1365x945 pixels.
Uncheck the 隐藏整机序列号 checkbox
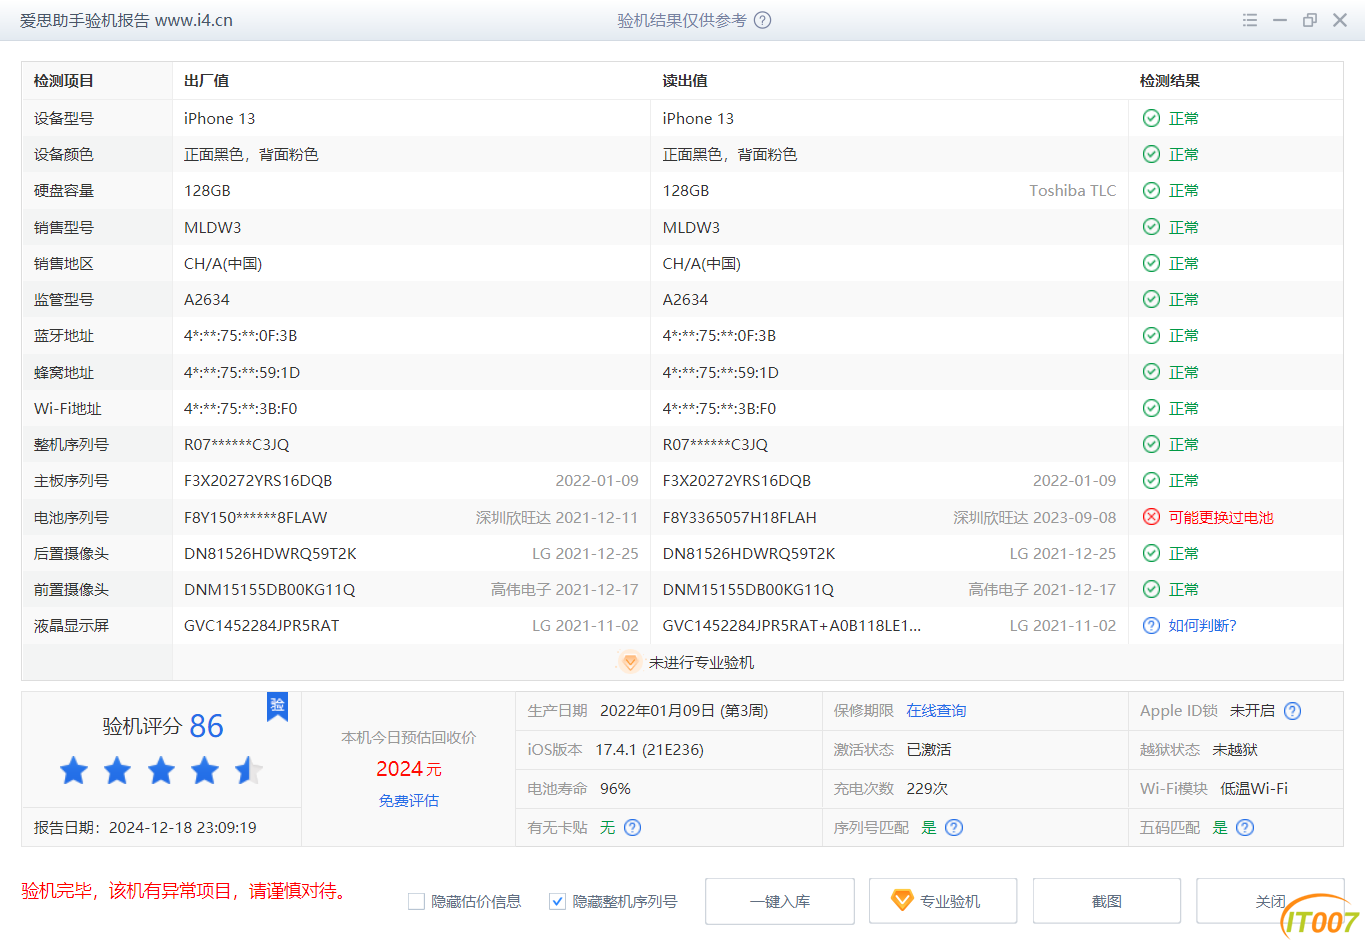(558, 902)
